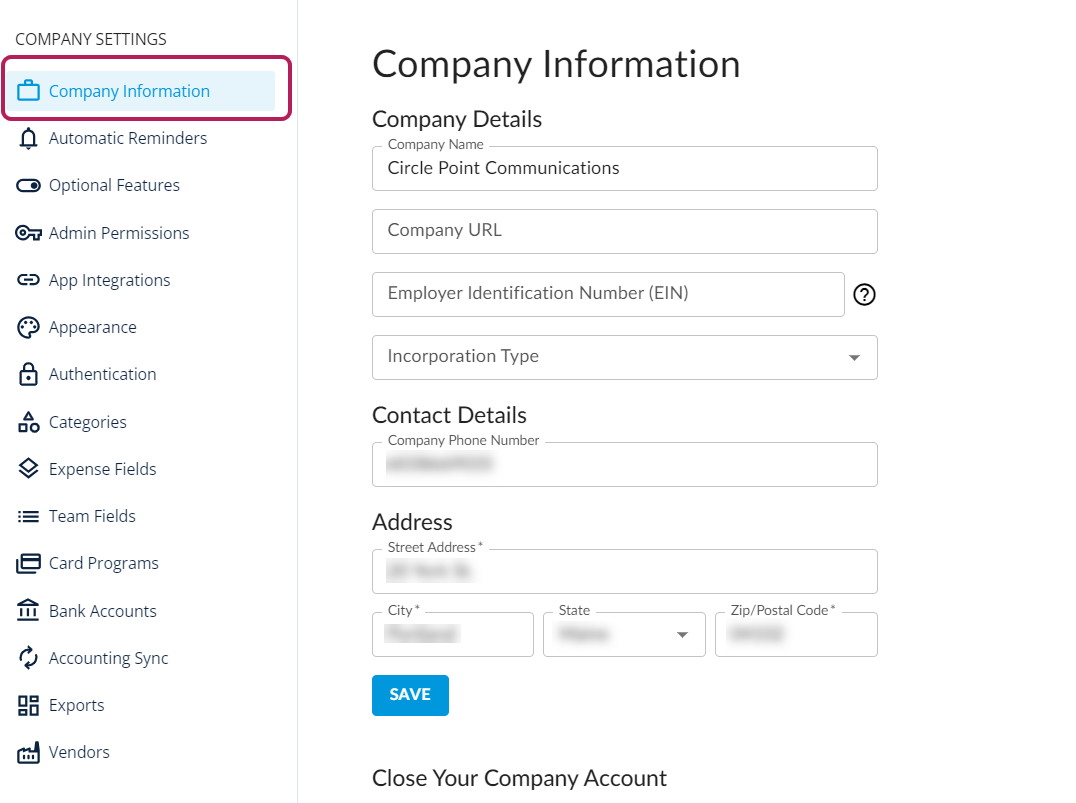
Task: Click the bell icon for Automatic Reminders
Action: point(29,138)
